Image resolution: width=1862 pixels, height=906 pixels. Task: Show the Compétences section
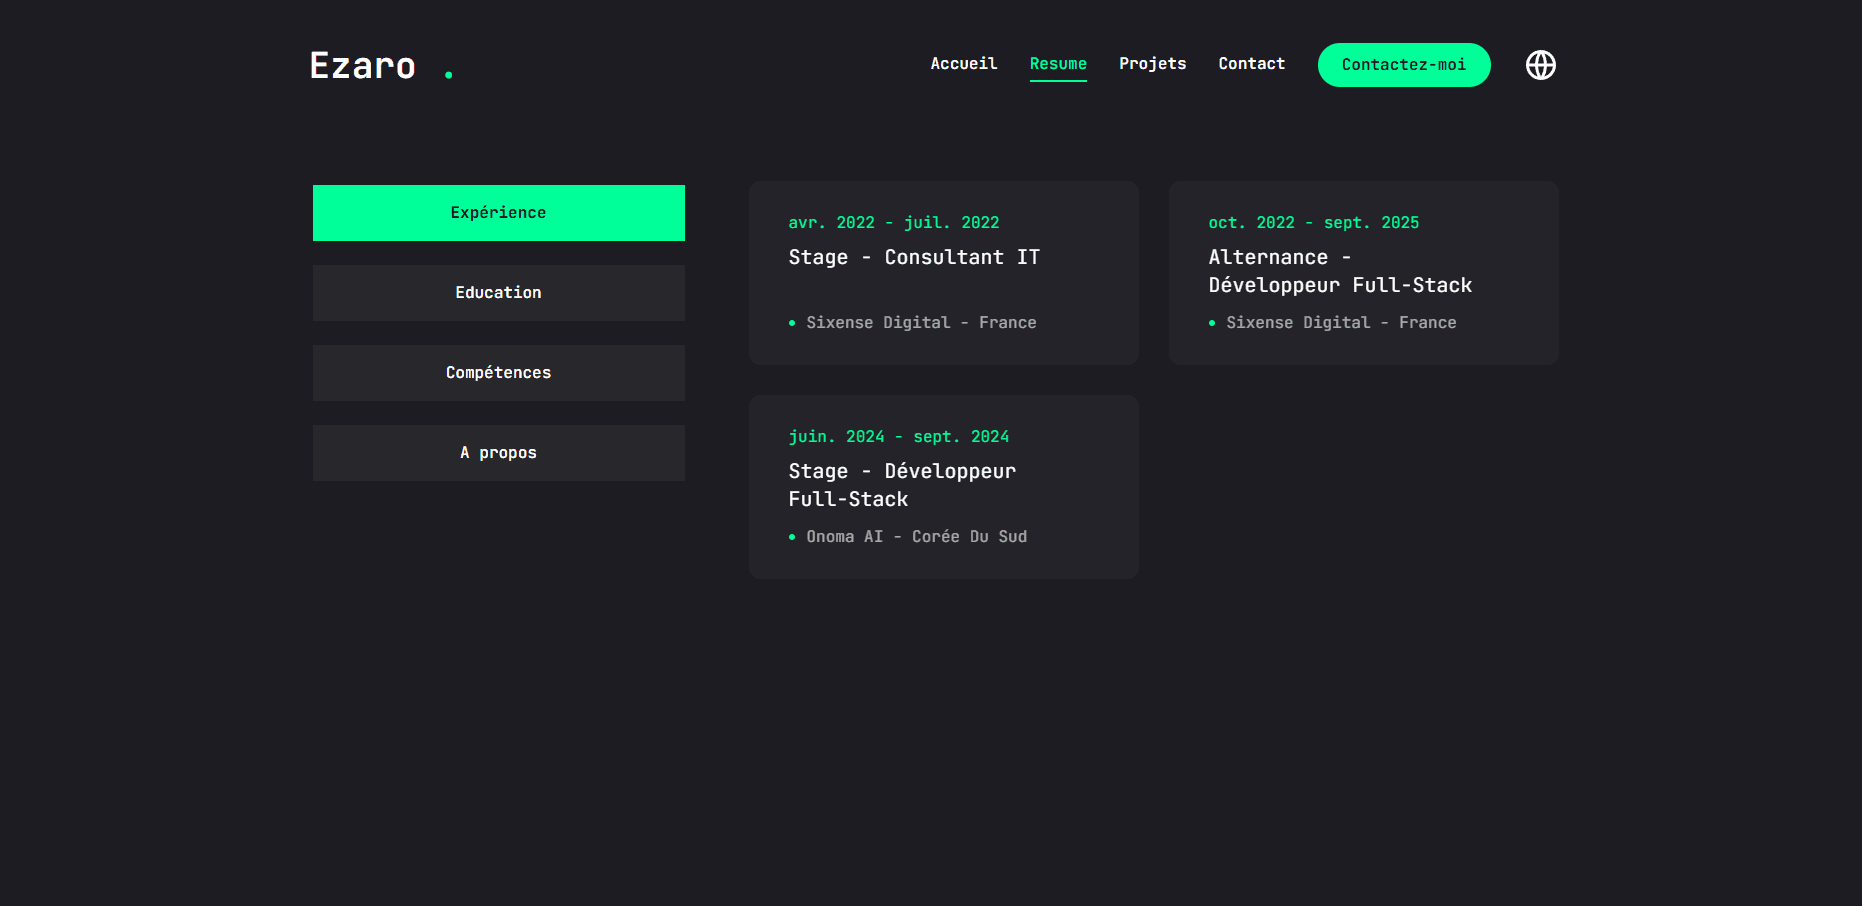point(498,373)
